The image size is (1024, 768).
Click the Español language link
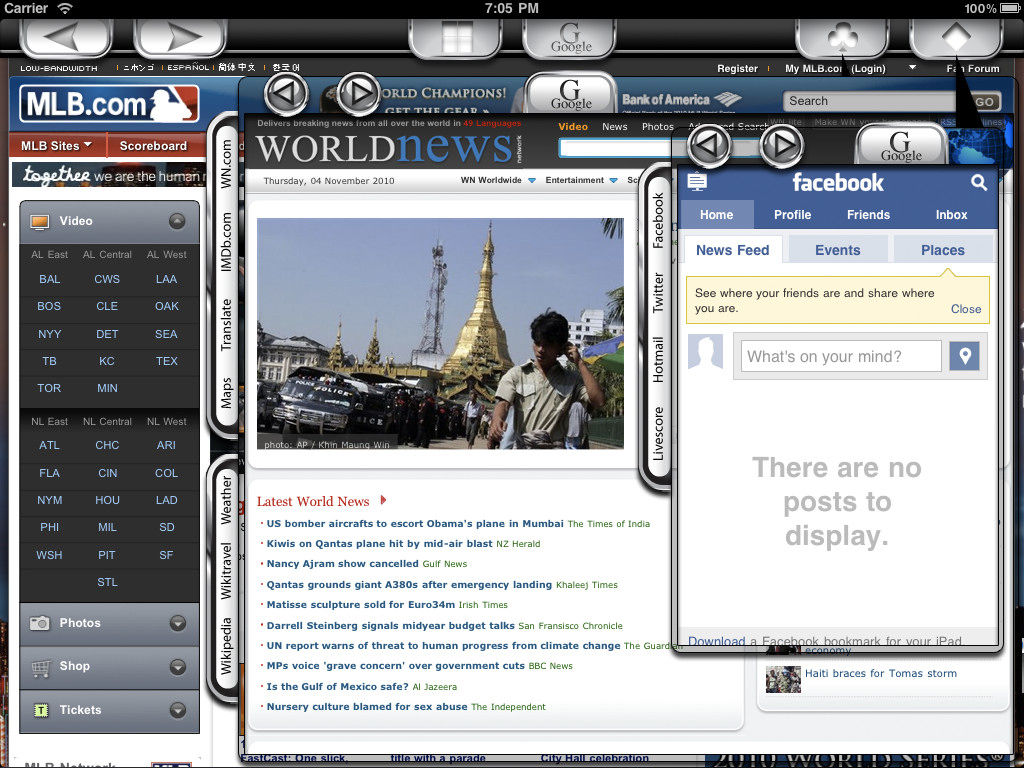click(188, 67)
